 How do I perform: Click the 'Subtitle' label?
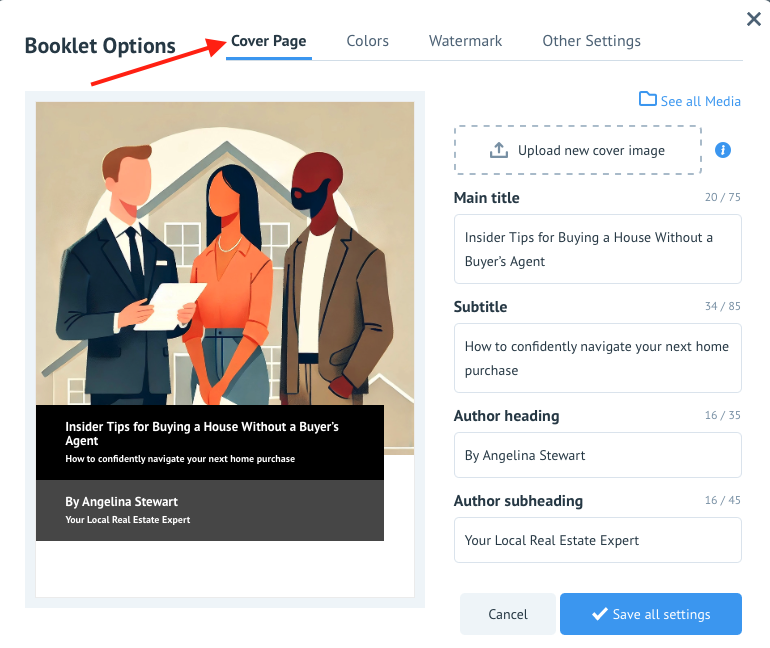tap(480, 306)
